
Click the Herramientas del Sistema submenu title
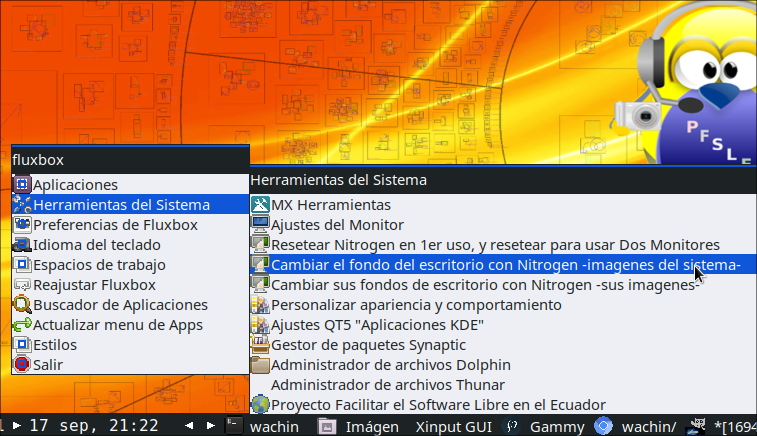pos(504,180)
